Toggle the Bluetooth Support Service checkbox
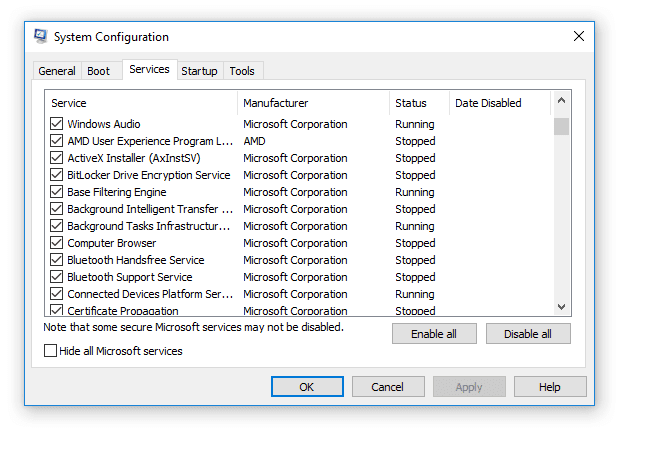Screen dimensions: 656x452 point(56,277)
